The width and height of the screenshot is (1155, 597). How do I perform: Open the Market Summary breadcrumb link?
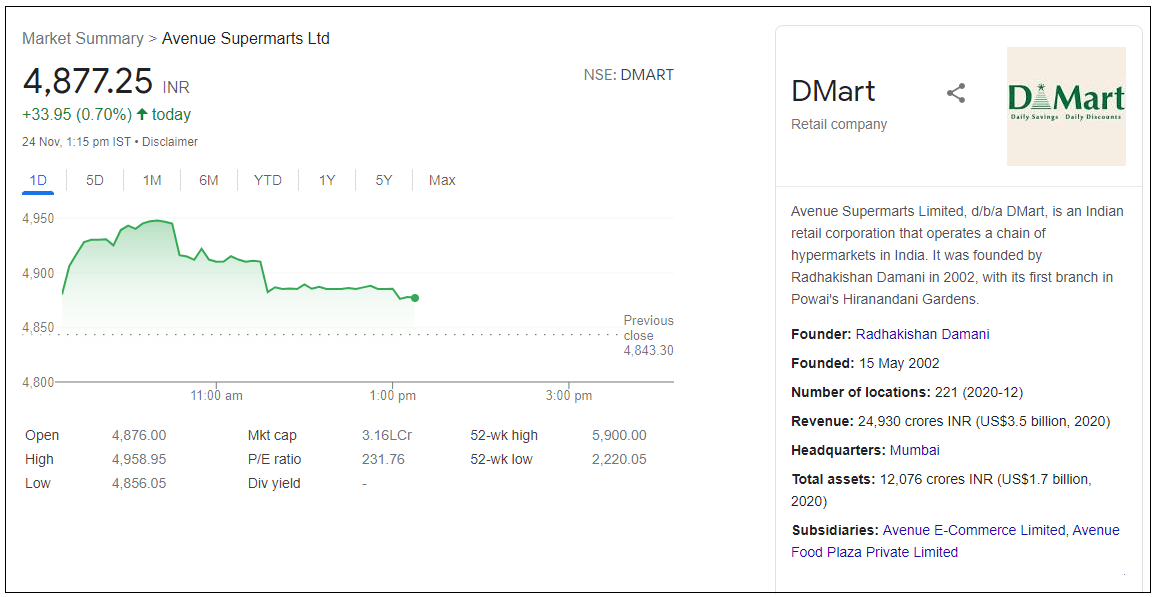(82, 38)
